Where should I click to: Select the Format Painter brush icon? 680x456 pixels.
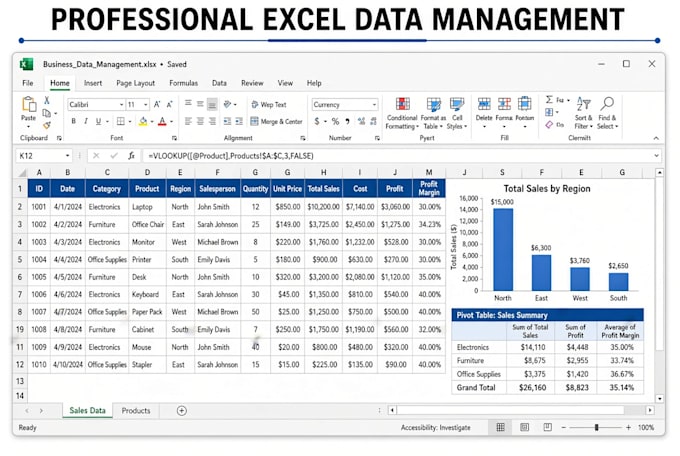point(47,125)
